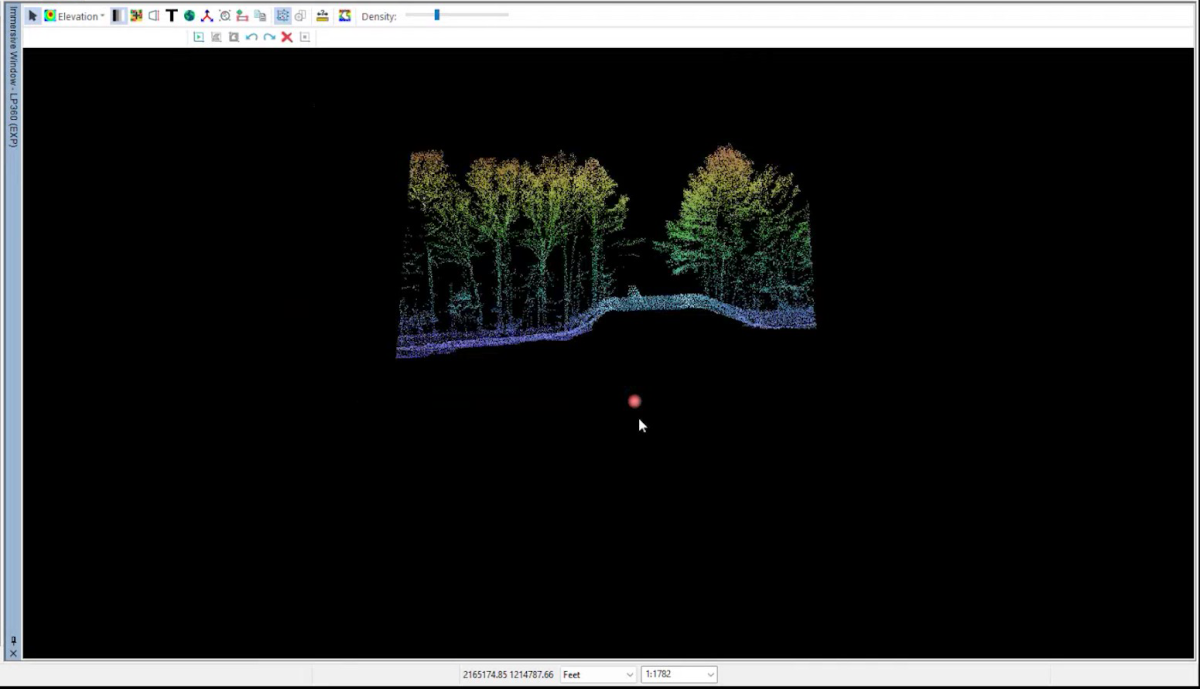Click the red X delete icon
The height and width of the screenshot is (689, 1200).
[287, 37]
